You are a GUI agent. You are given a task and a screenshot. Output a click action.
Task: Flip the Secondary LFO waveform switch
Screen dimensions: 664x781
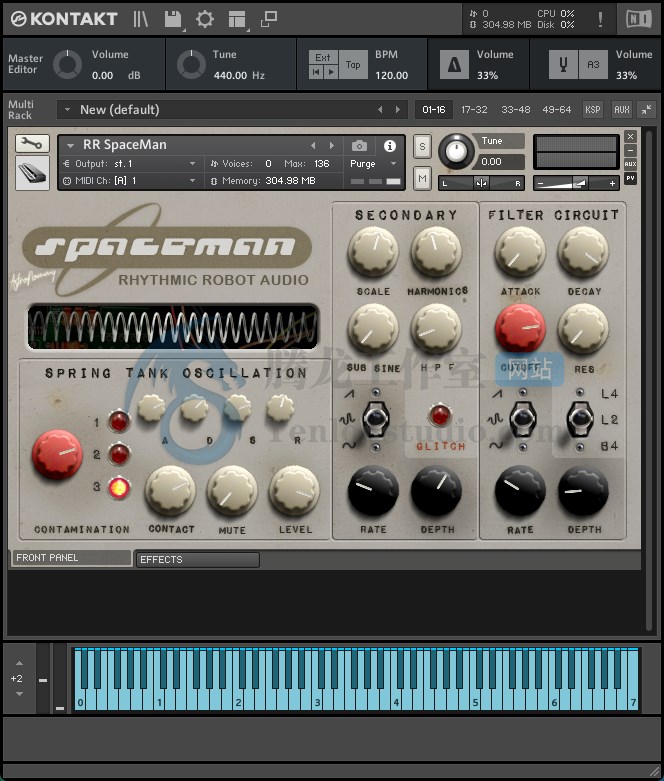click(x=375, y=419)
